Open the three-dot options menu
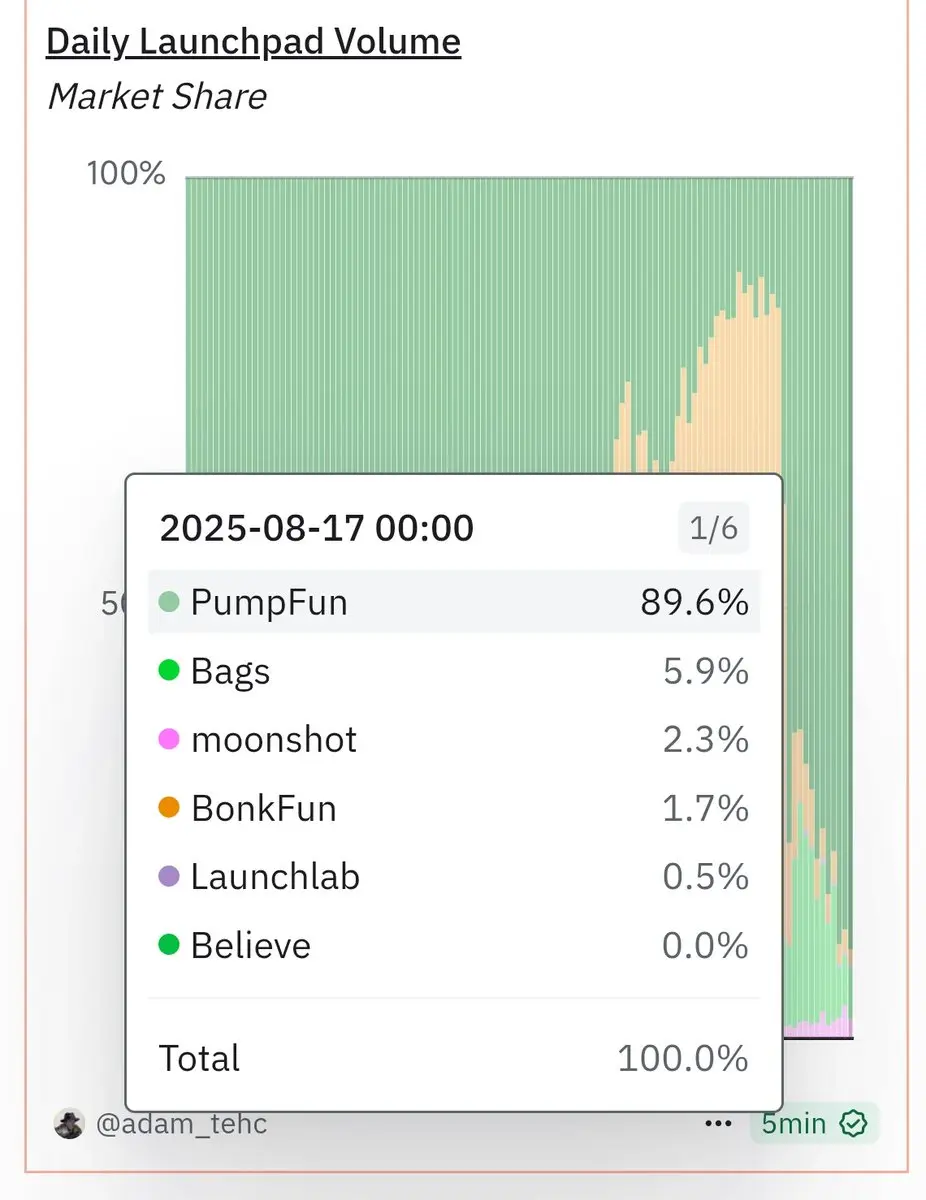This screenshot has height=1200, width=926. click(x=718, y=1123)
